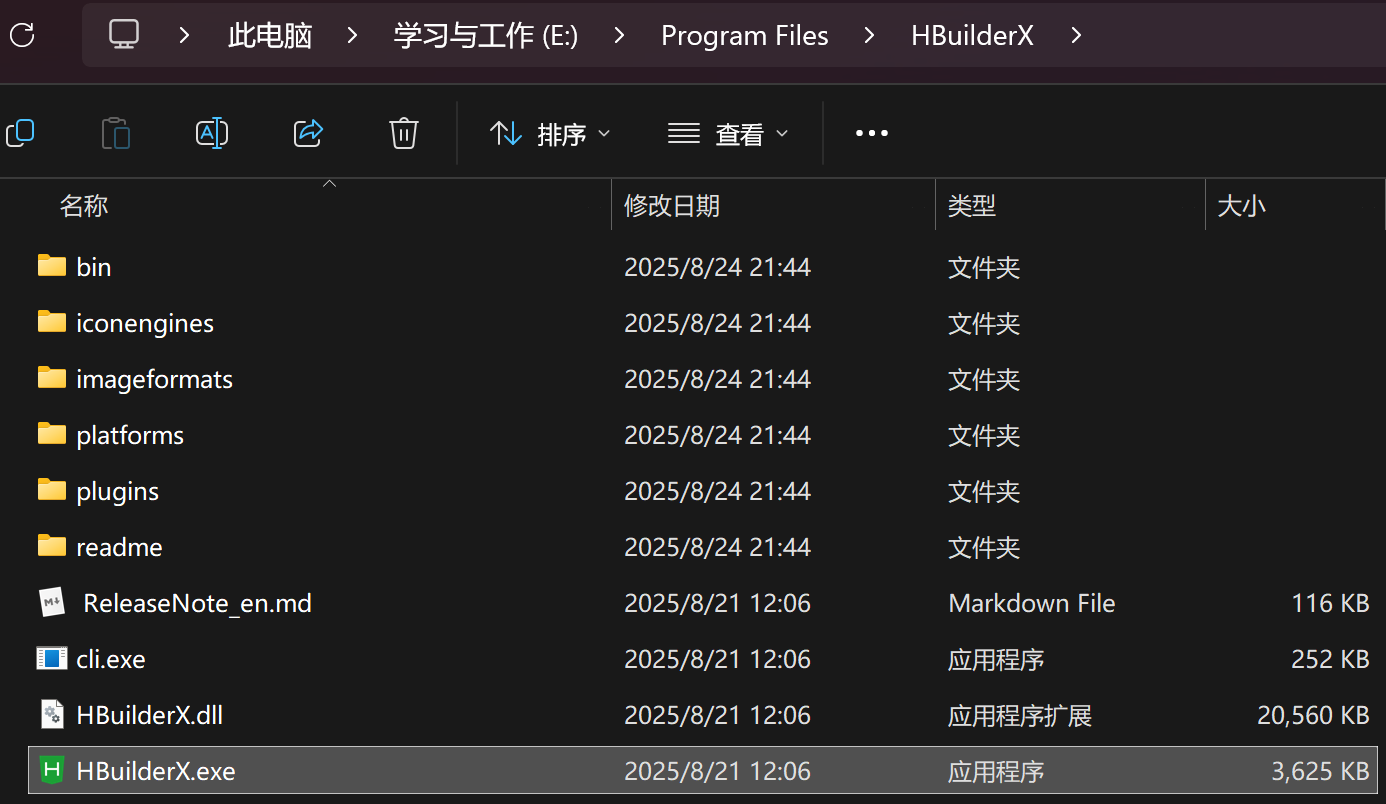Screen dimensions: 1386x804
Task: Go to 学习与工作 (E:) breadcrumb
Action: pos(486,36)
